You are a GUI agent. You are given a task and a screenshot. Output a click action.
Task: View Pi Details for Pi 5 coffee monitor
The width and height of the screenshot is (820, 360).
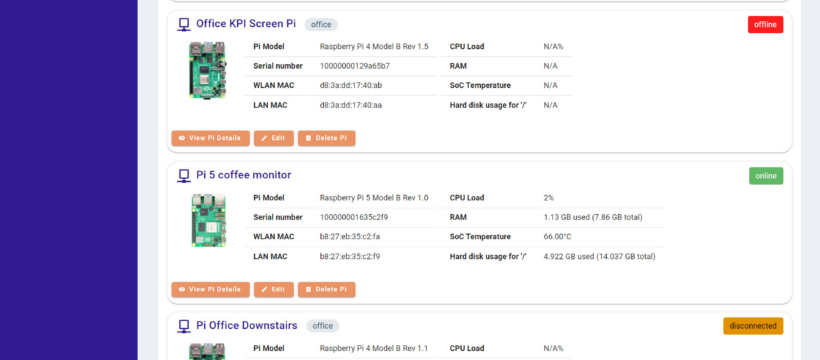click(211, 289)
